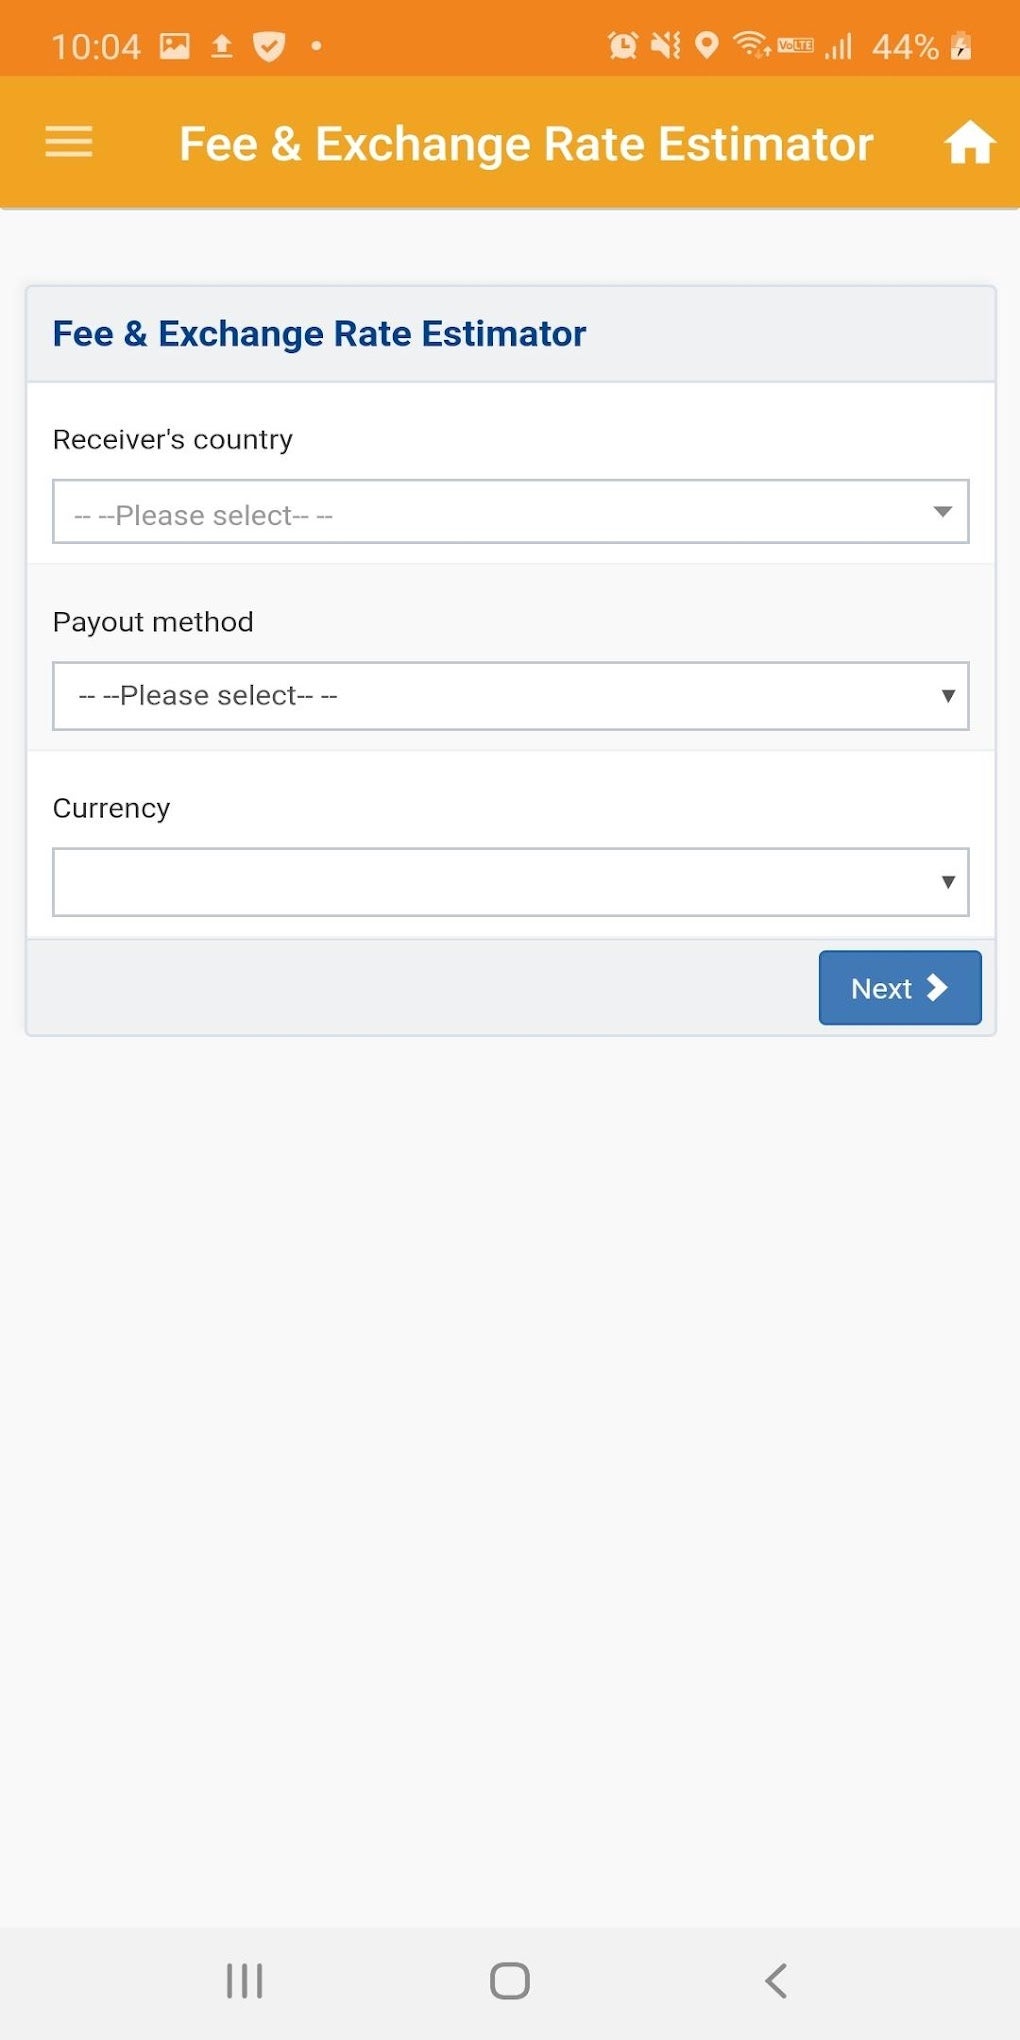Tap the Android recent apps button
Viewport: 1020px width, 2040px height.
point(244,1980)
